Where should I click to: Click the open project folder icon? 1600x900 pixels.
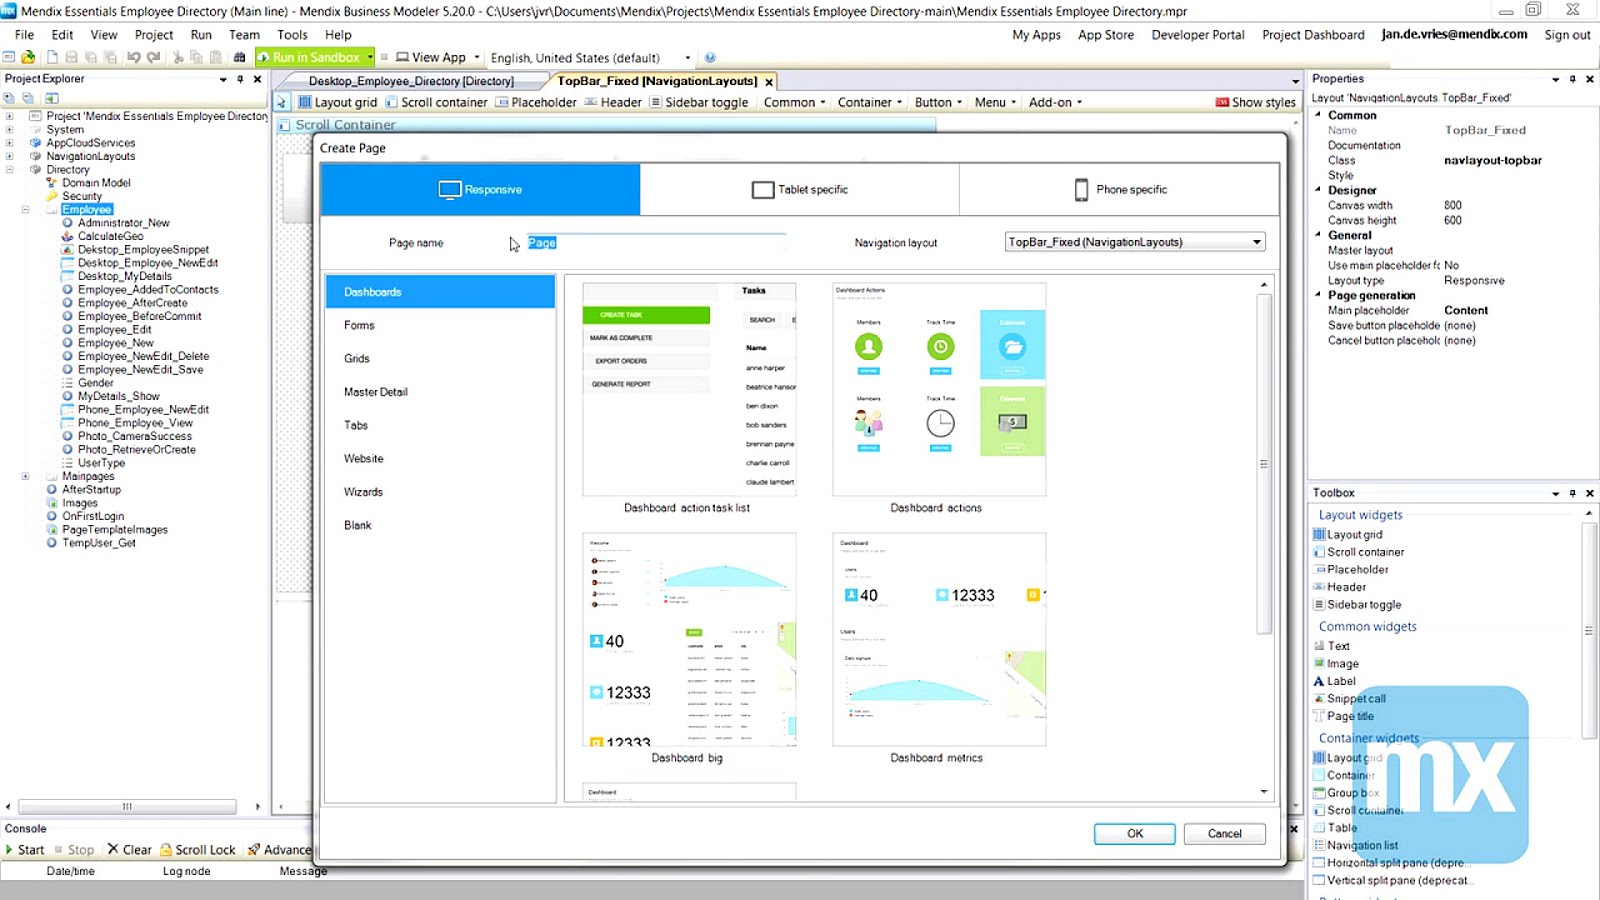click(28, 57)
